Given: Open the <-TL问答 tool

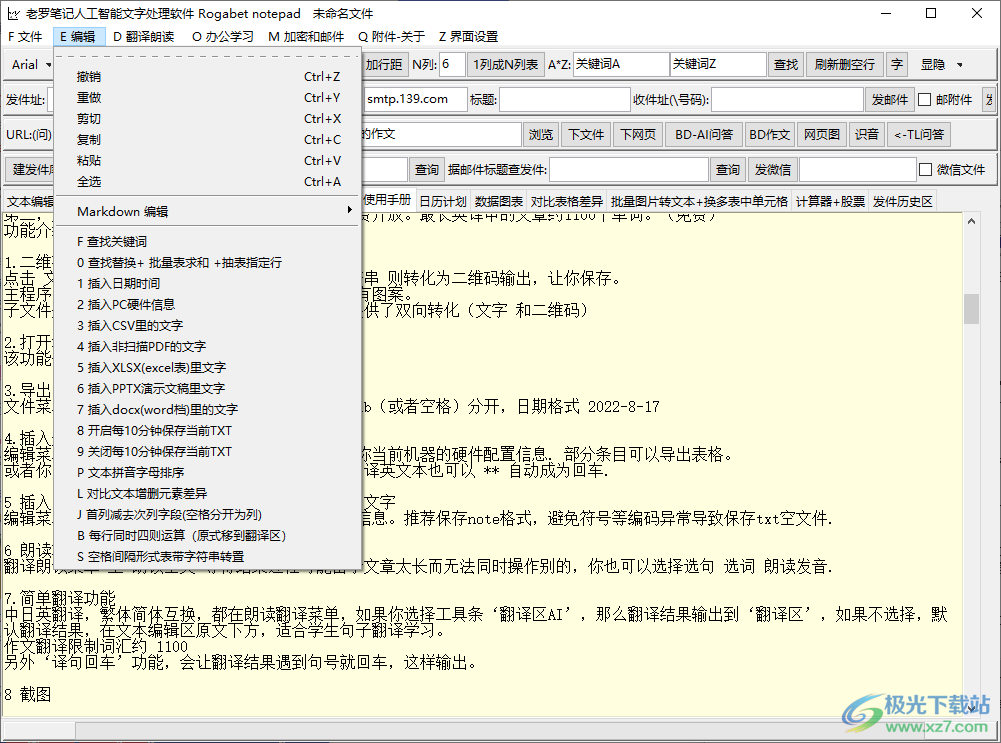Looking at the screenshot, I should (x=919, y=133).
